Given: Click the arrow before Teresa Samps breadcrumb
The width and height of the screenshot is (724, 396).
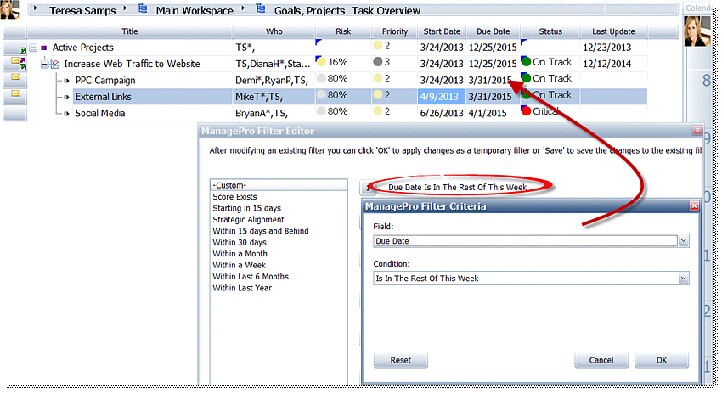Looking at the screenshot, I should pos(35,8).
